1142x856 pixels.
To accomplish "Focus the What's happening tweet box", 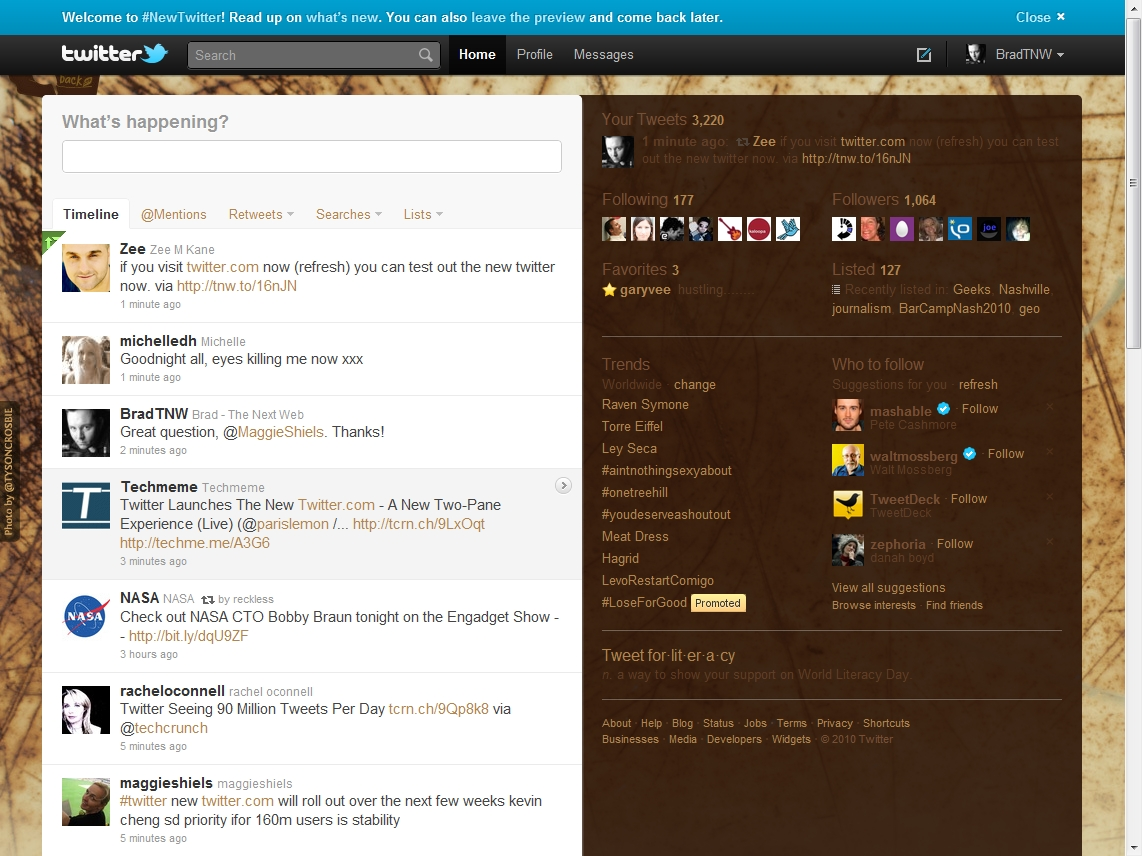I will [312, 157].
